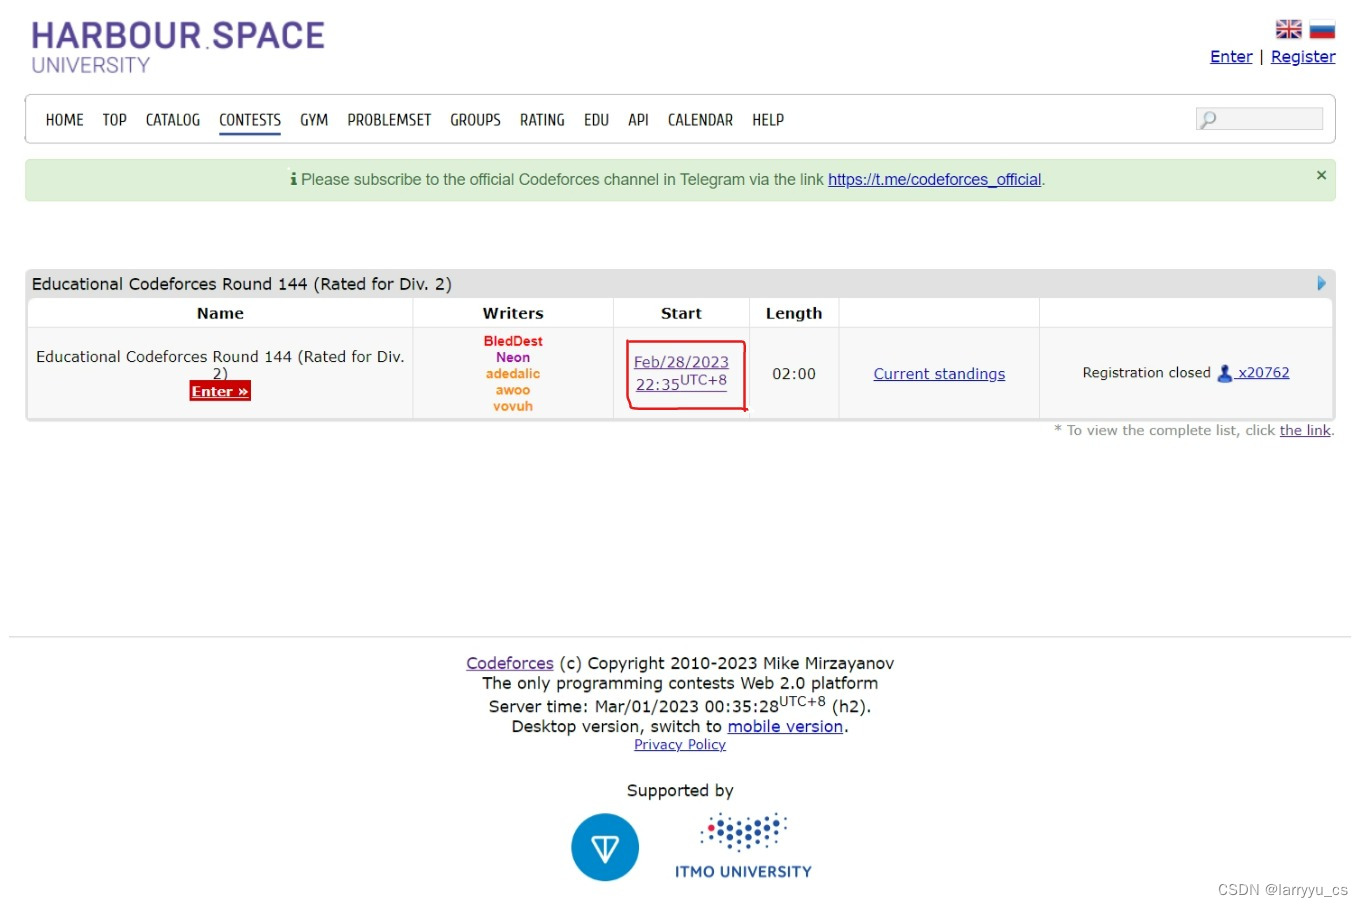Click the Codeforces footer link
This screenshot has width=1363, height=907.
coord(510,663)
